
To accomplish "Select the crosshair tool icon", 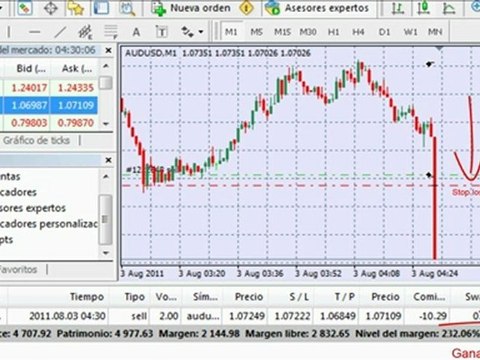I will tap(51, 8).
